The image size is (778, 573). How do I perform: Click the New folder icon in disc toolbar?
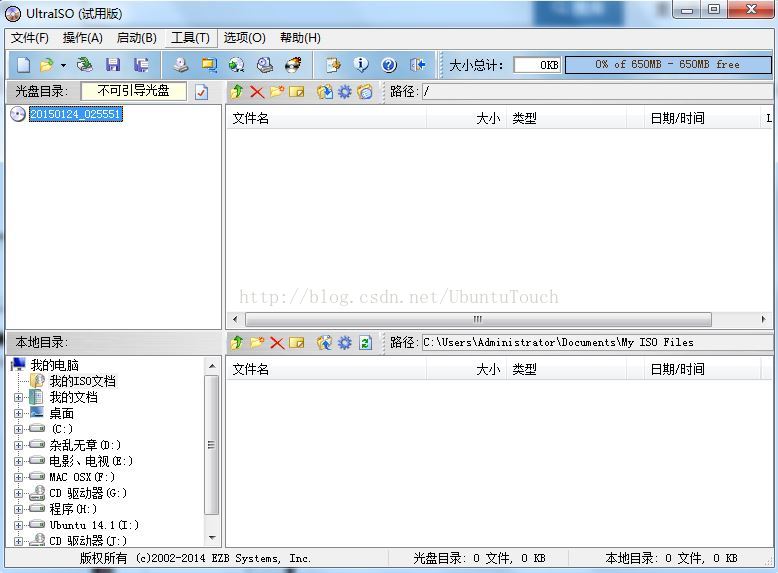coord(277,91)
